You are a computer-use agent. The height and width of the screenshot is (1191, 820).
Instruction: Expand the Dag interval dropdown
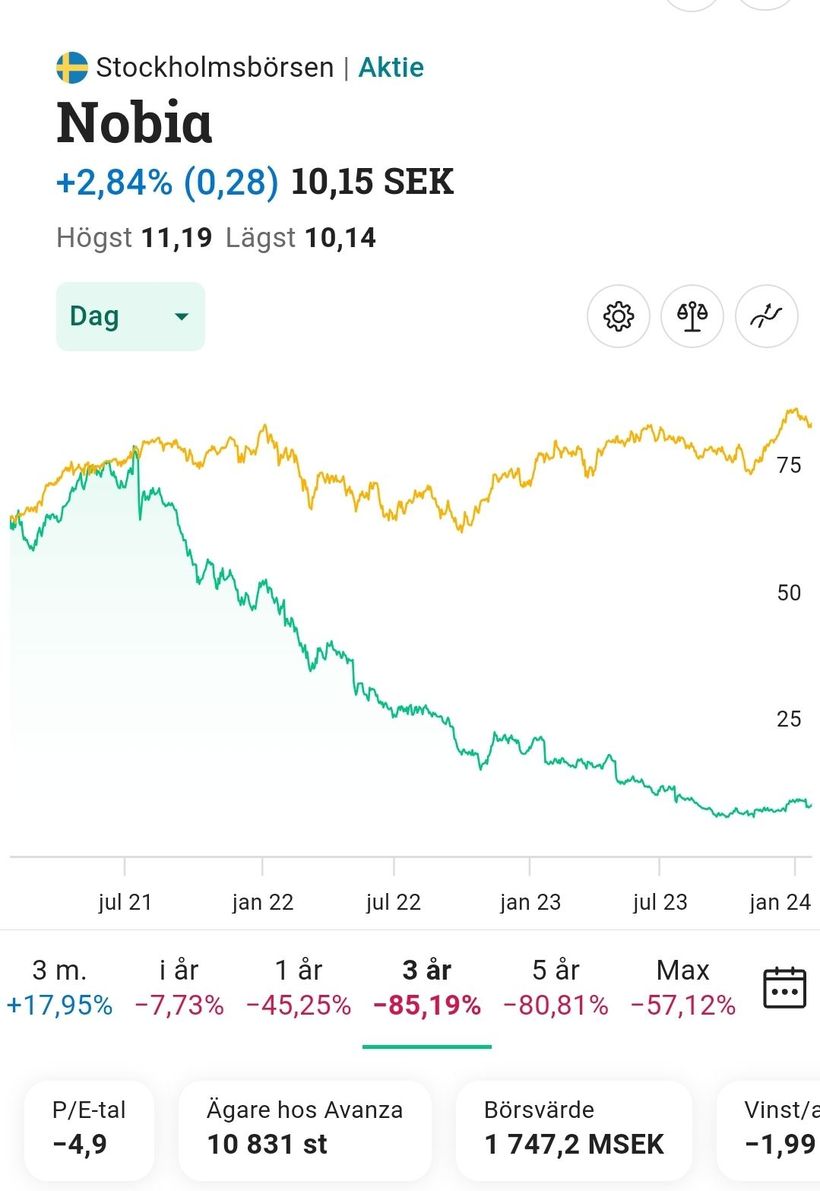pyautogui.click(x=130, y=317)
